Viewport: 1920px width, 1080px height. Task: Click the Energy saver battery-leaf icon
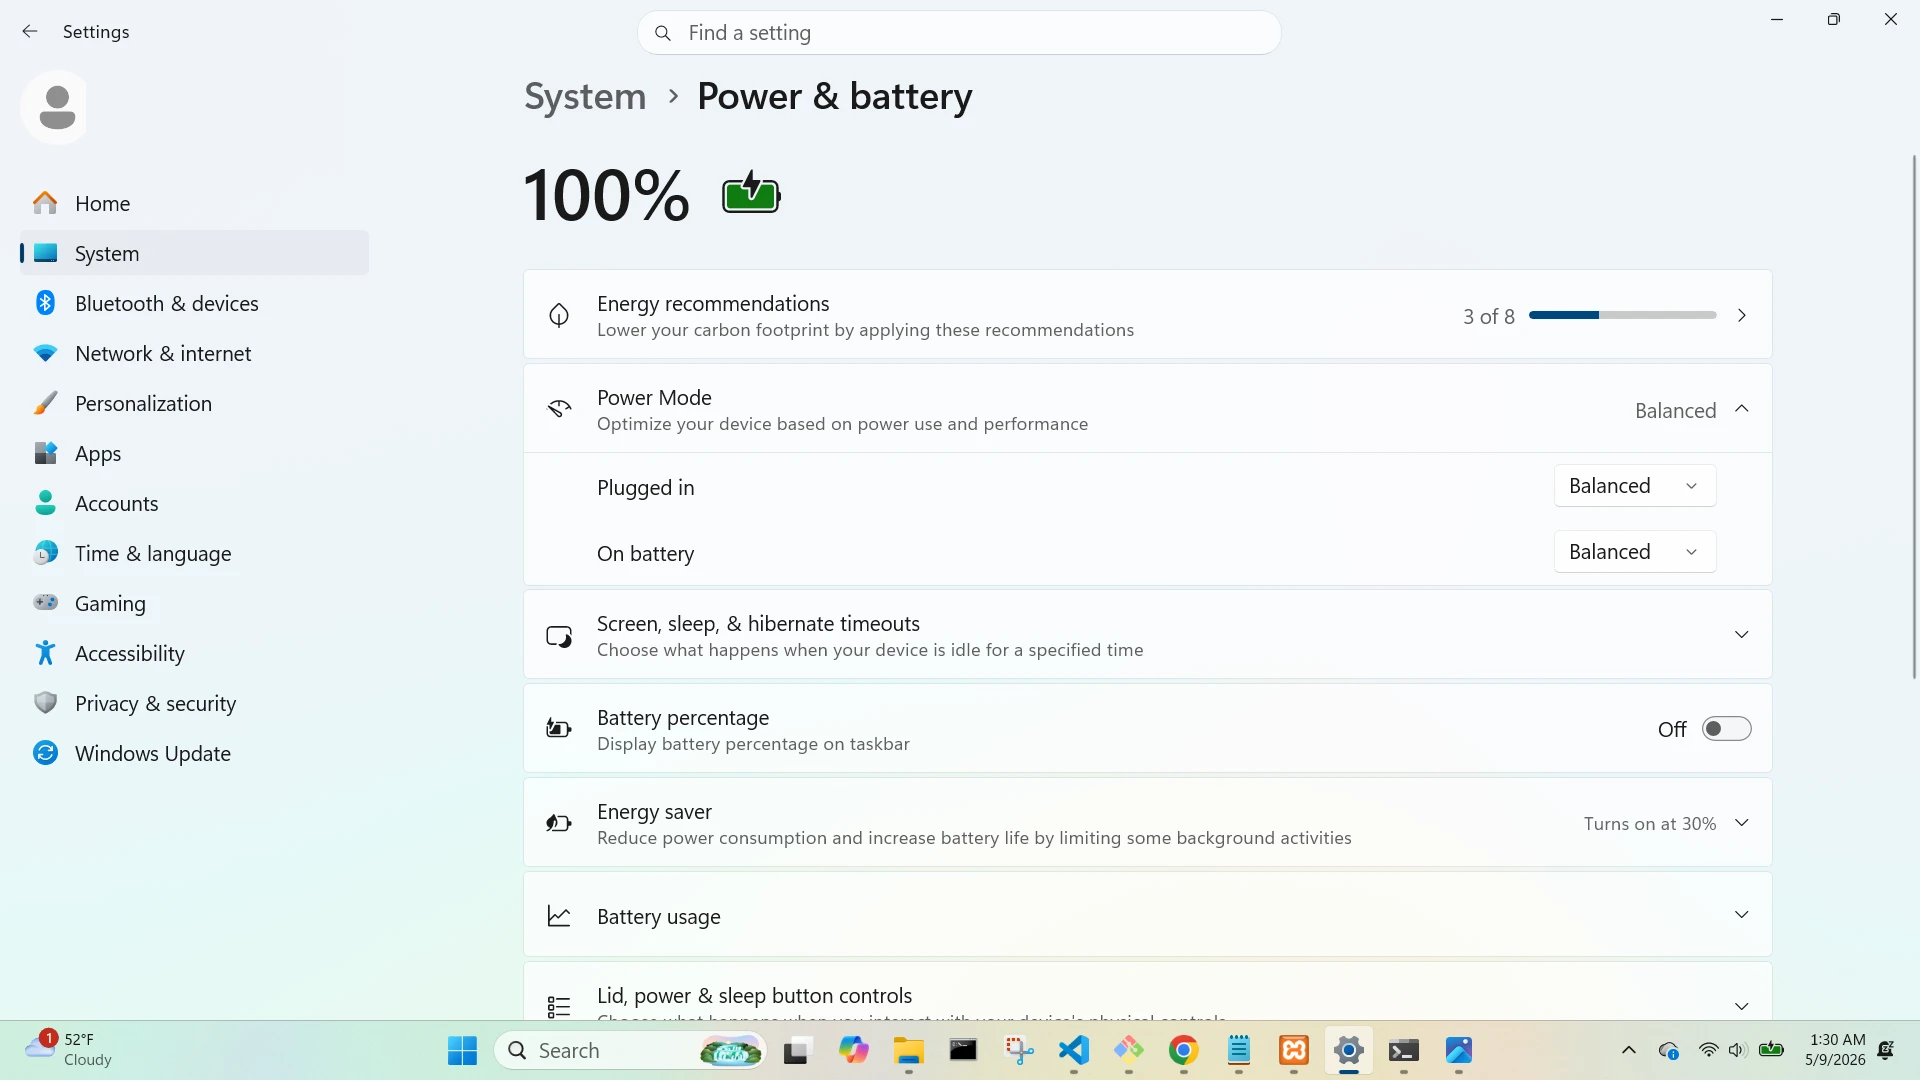pyautogui.click(x=559, y=824)
